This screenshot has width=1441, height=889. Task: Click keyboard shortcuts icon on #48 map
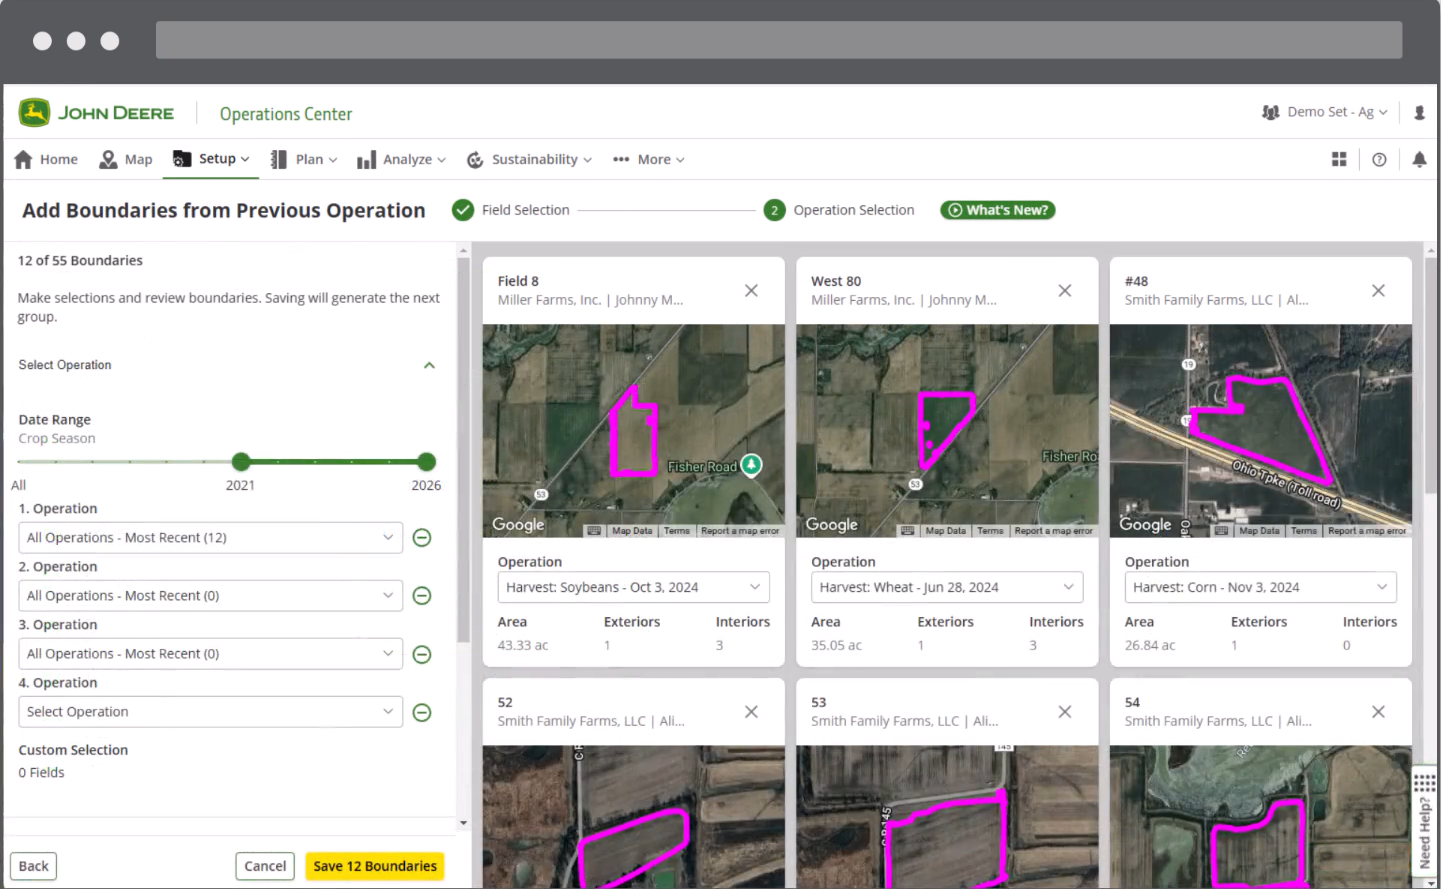[1222, 531]
